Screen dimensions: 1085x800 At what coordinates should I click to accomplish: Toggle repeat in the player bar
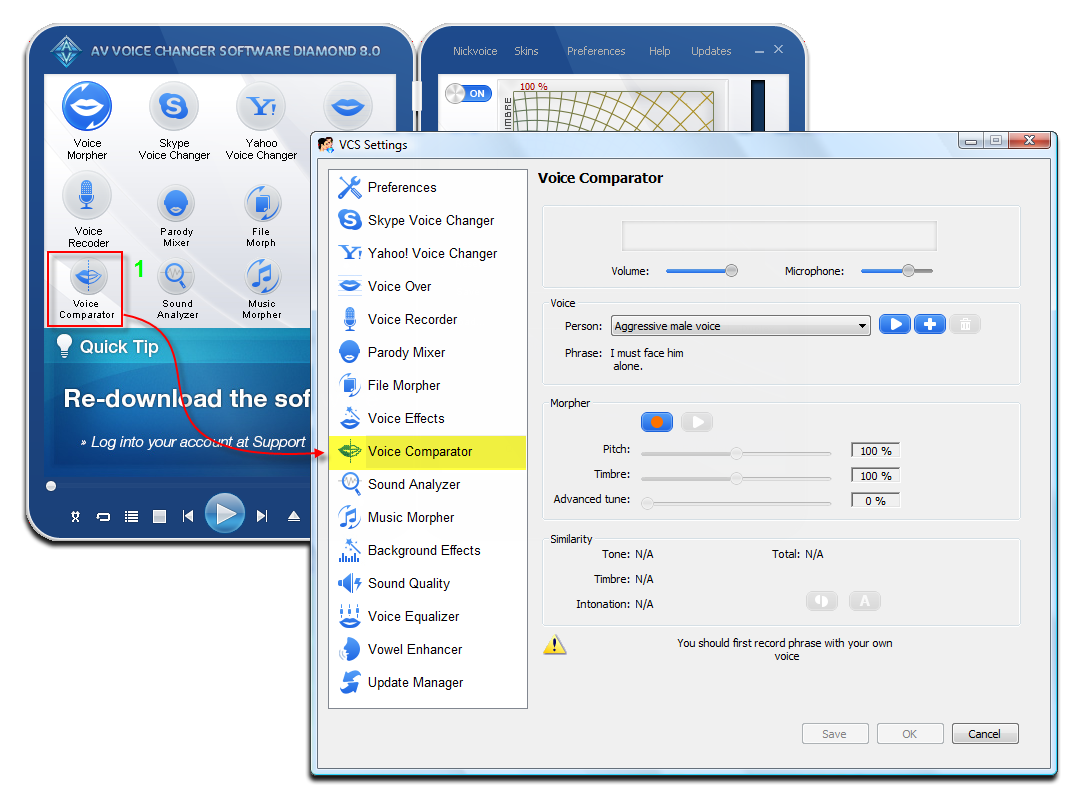[103, 516]
